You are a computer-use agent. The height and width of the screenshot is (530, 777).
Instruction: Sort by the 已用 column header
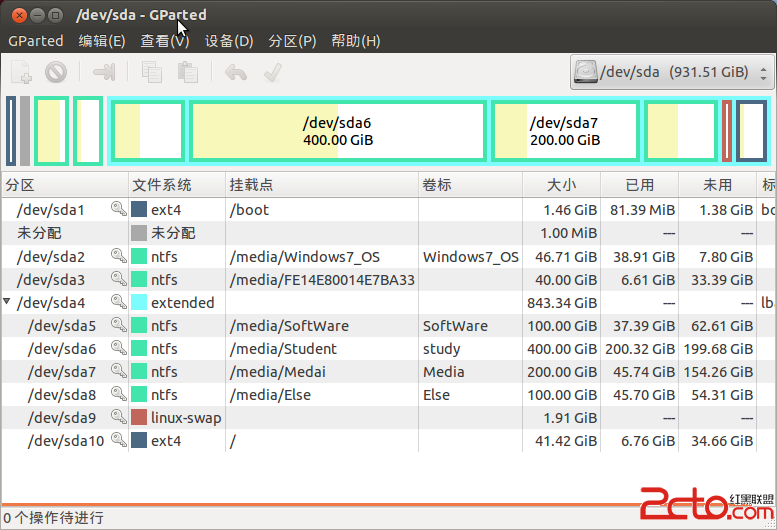tap(640, 185)
